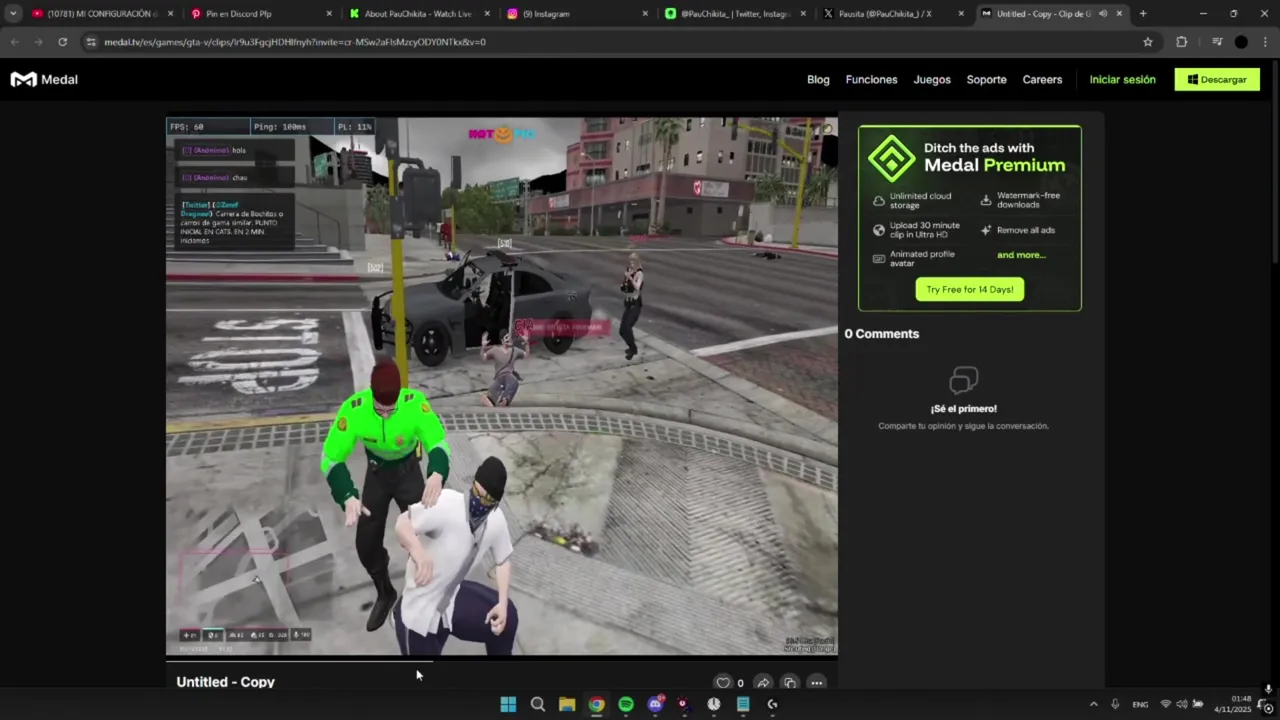This screenshot has width=1280, height=720.
Task: Open File Explorer from taskbar
Action: pyautogui.click(x=567, y=704)
